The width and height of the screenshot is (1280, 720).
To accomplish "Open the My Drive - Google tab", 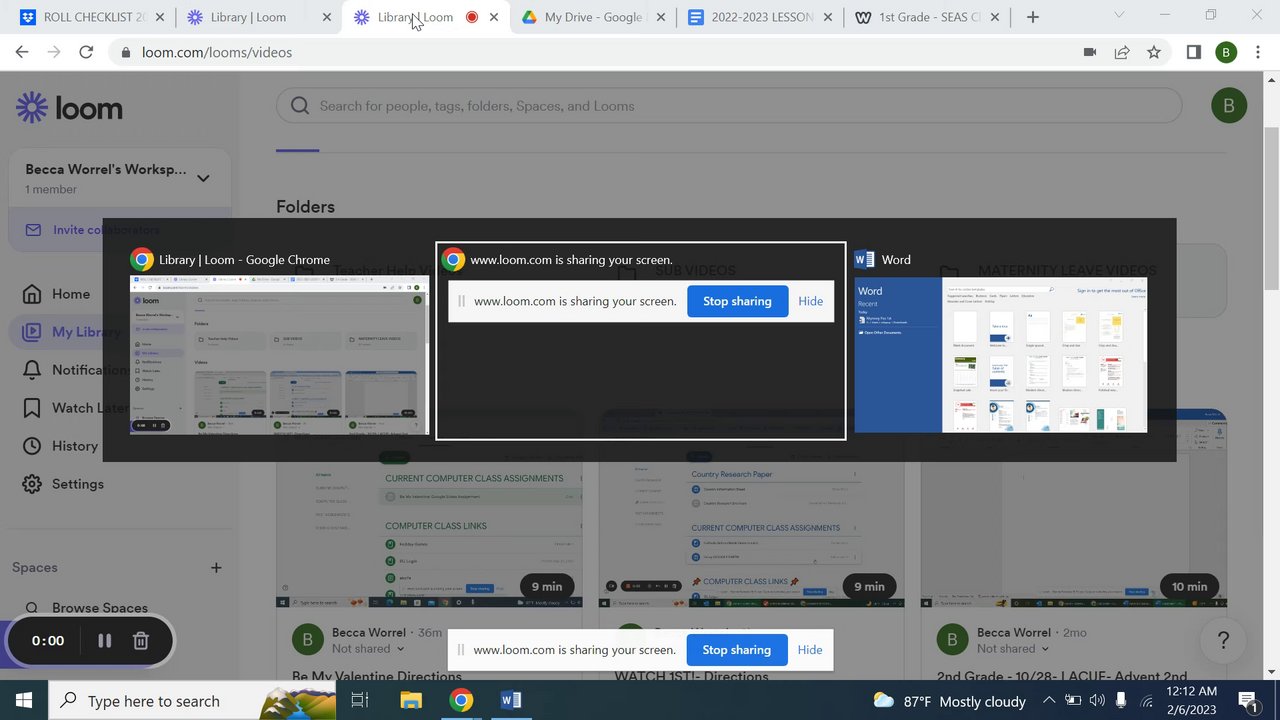I will pos(590,17).
